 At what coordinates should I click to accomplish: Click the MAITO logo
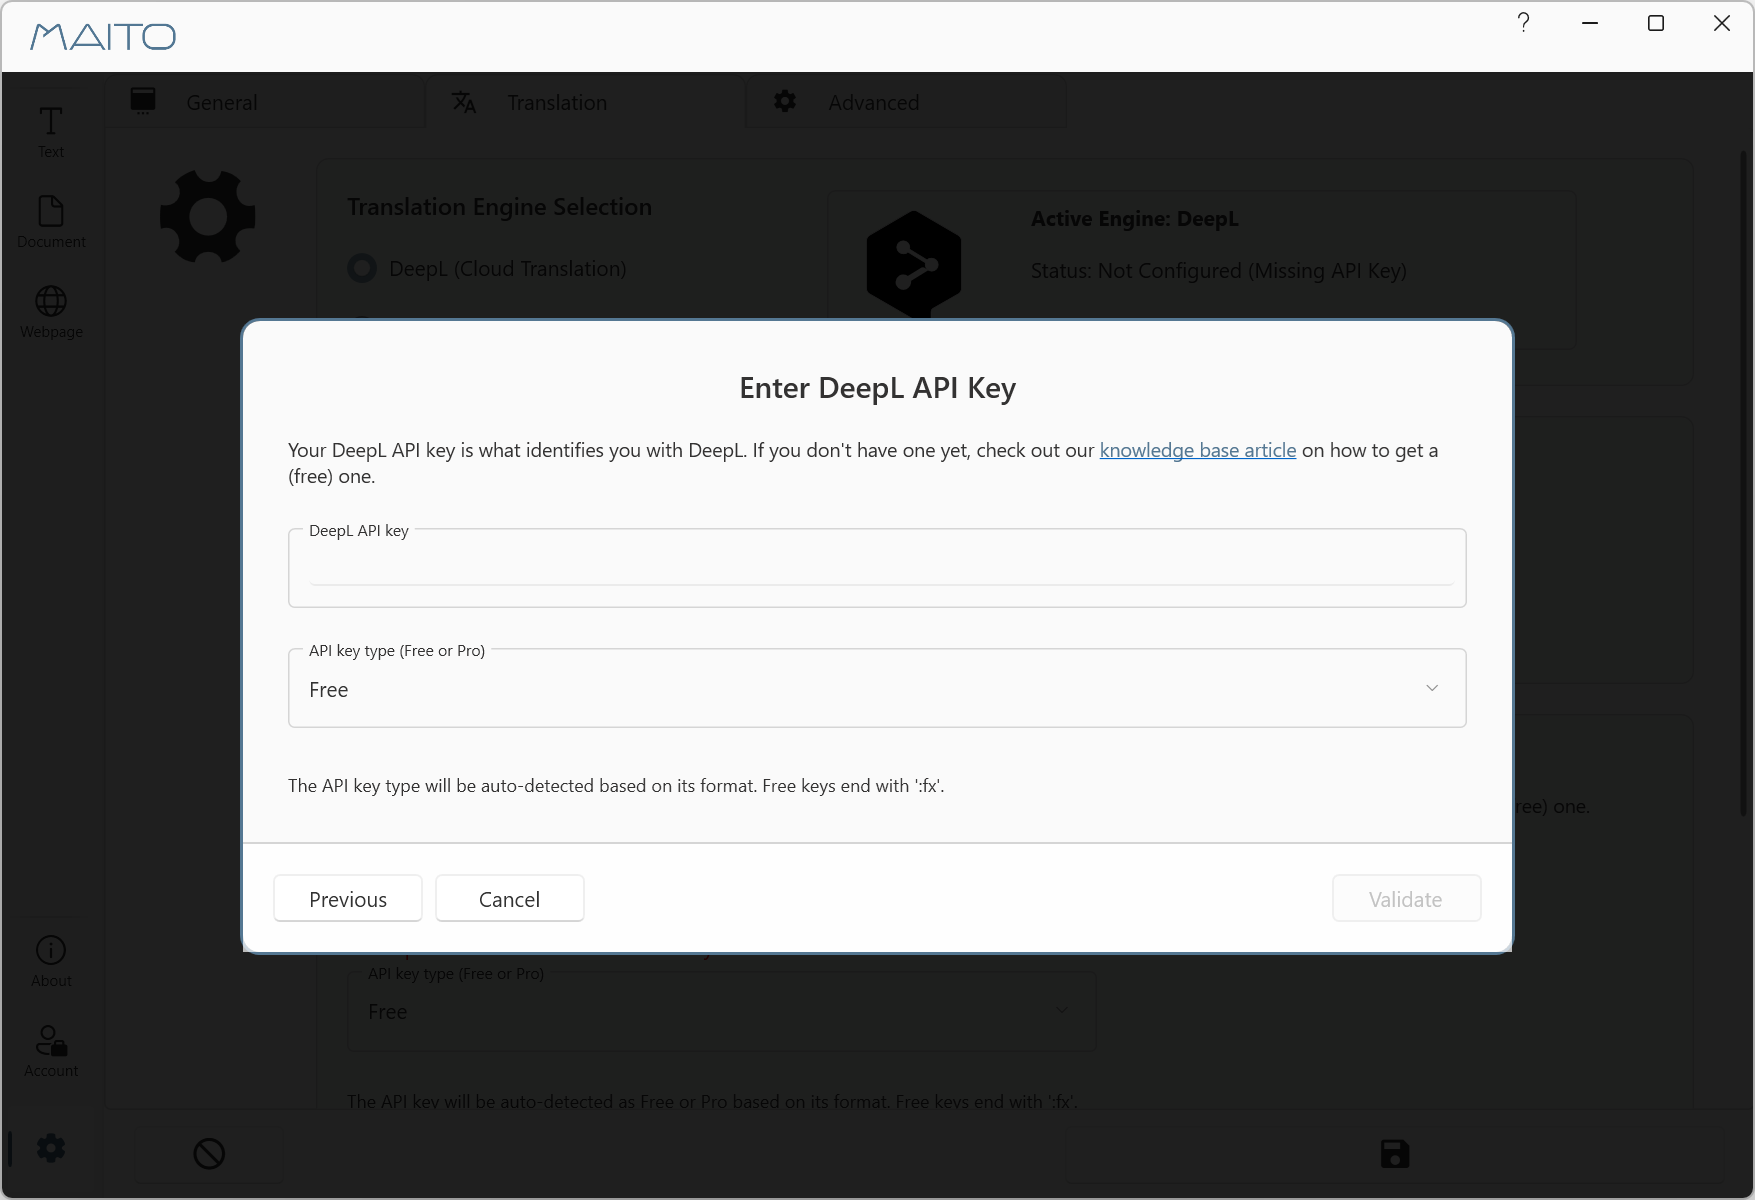coord(103,37)
